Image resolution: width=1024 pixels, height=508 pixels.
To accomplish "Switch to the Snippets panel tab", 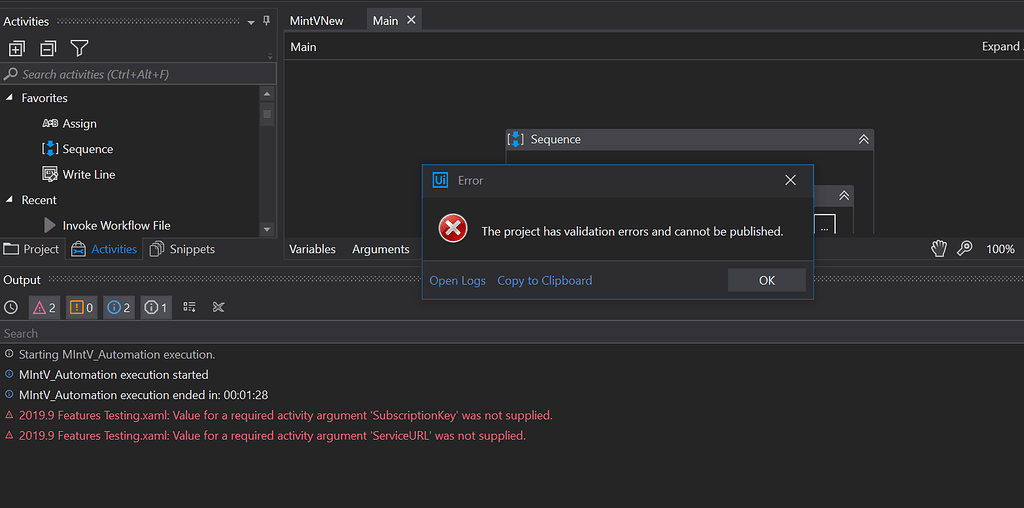I will coord(182,249).
